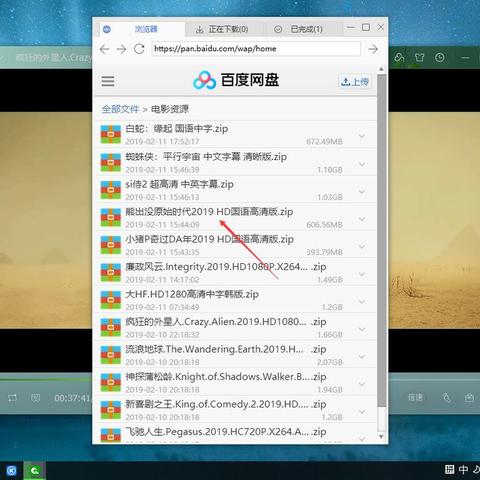480x480 pixels.
Task: Open the blue K taskbar app icon
Action: click(12, 471)
